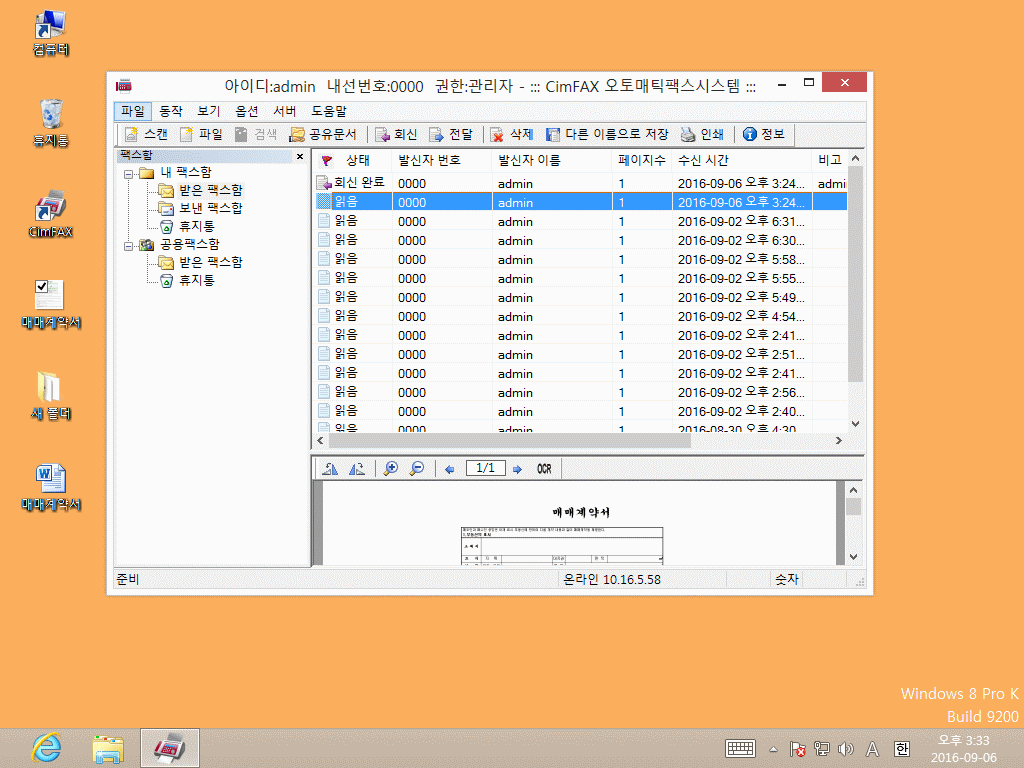Click the 온라인 10.16.5.58 status bar entry

coord(612,580)
